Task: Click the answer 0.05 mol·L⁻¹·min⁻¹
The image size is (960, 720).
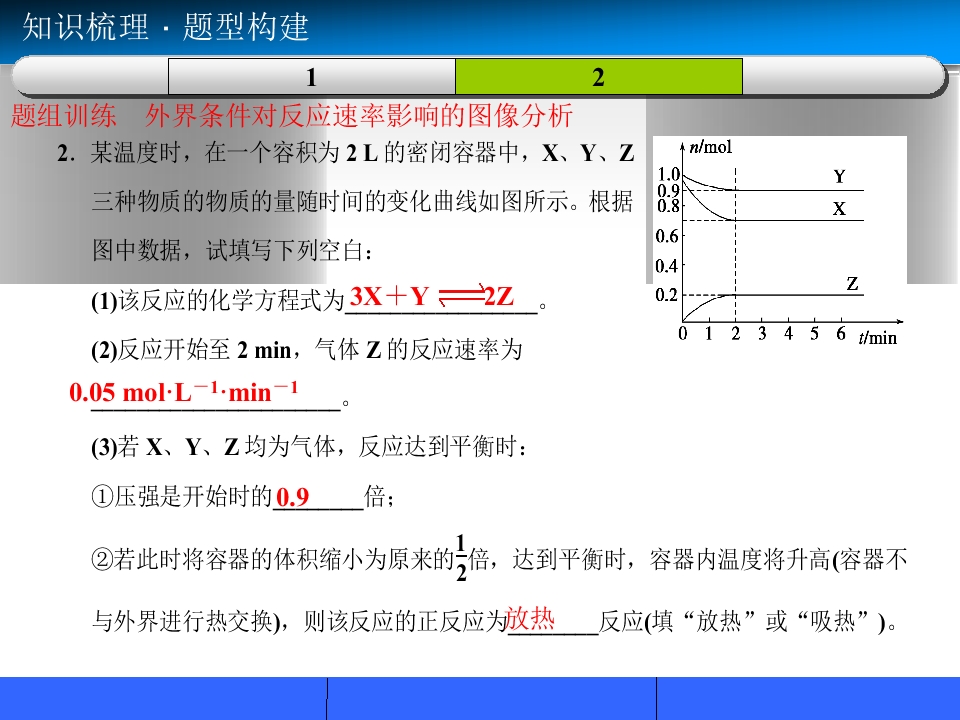Action: pyautogui.click(x=183, y=392)
